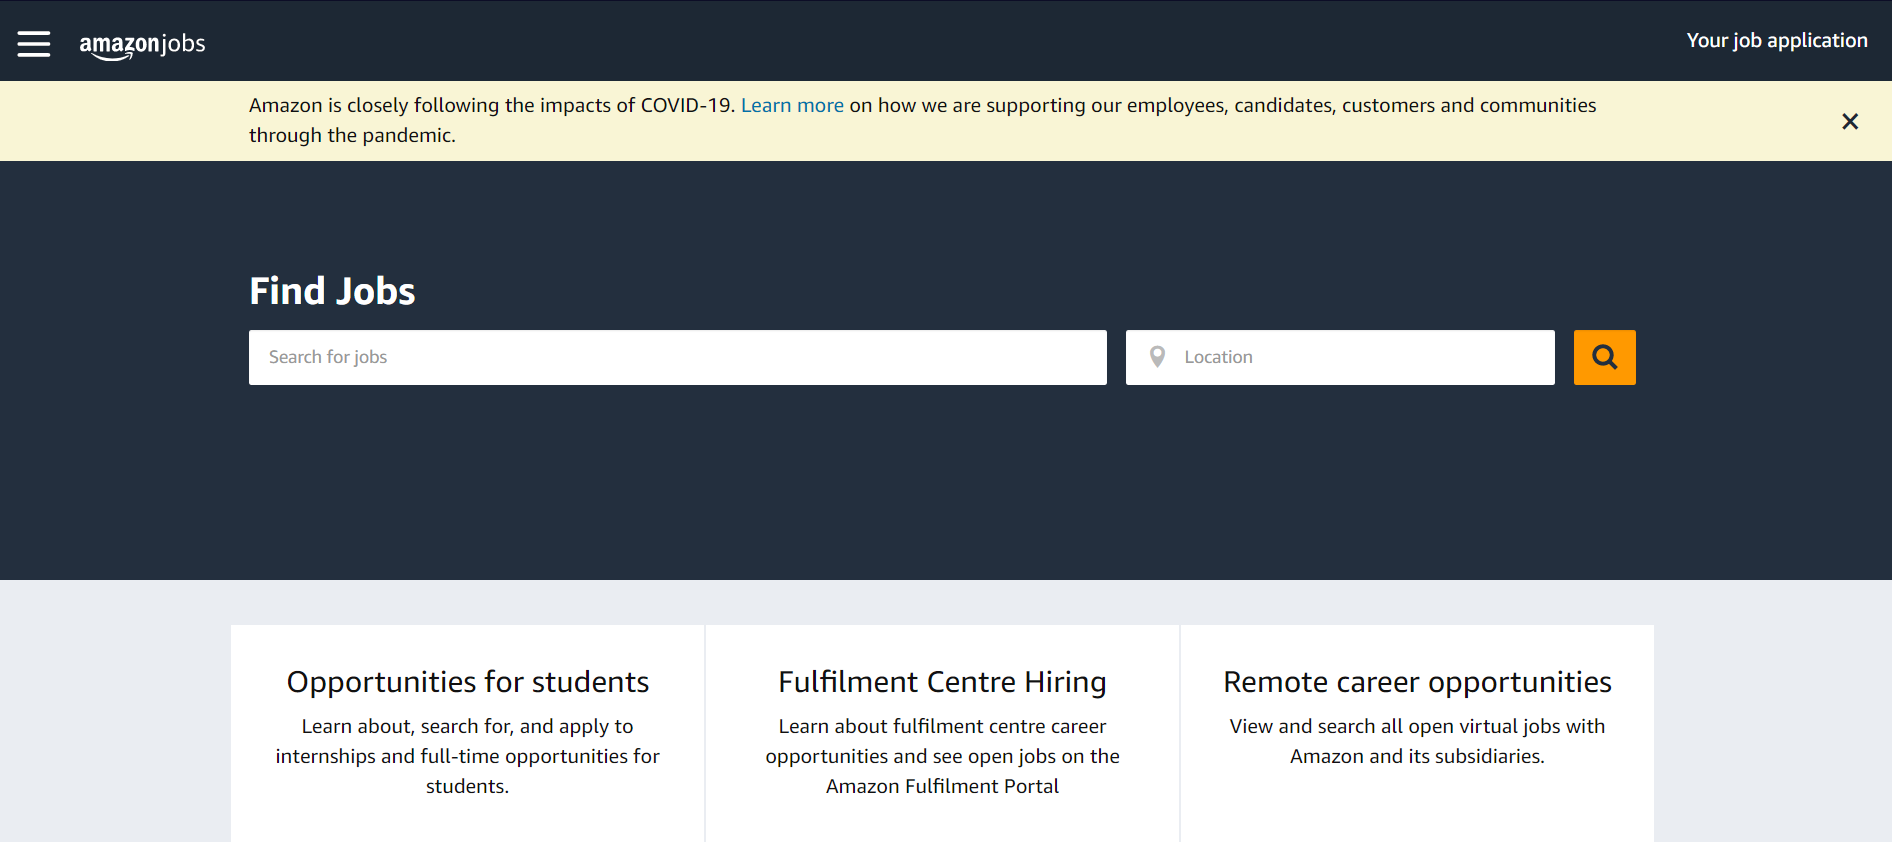Open Opportunities for students heading
Viewport: 1892px width, 842px height.
coord(468,682)
